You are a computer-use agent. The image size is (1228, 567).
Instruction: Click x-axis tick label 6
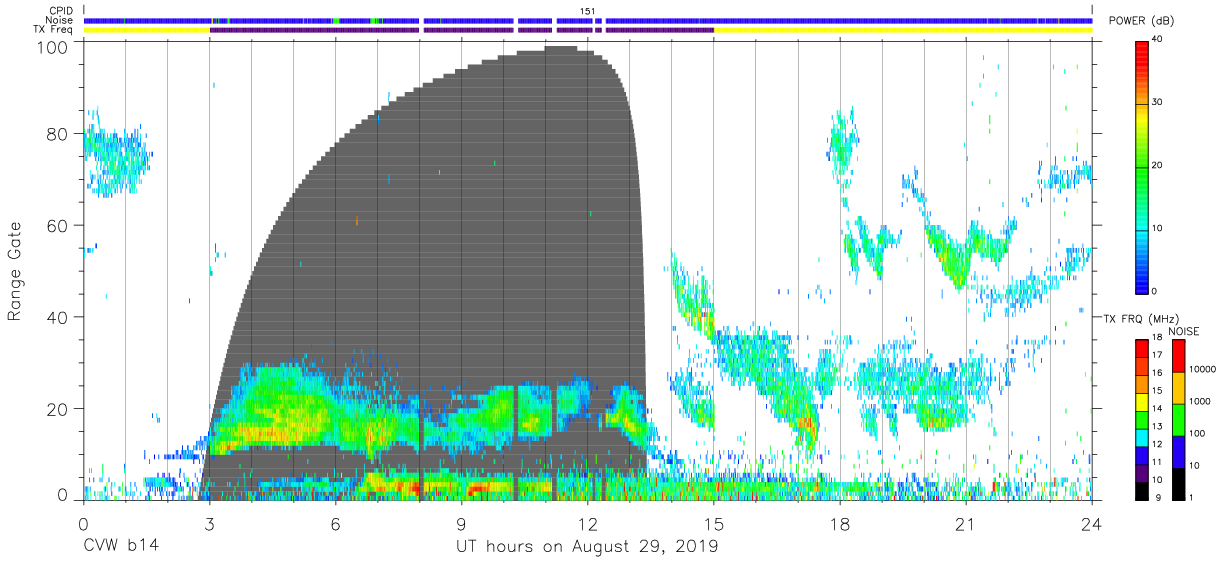[x=335, y=523]
